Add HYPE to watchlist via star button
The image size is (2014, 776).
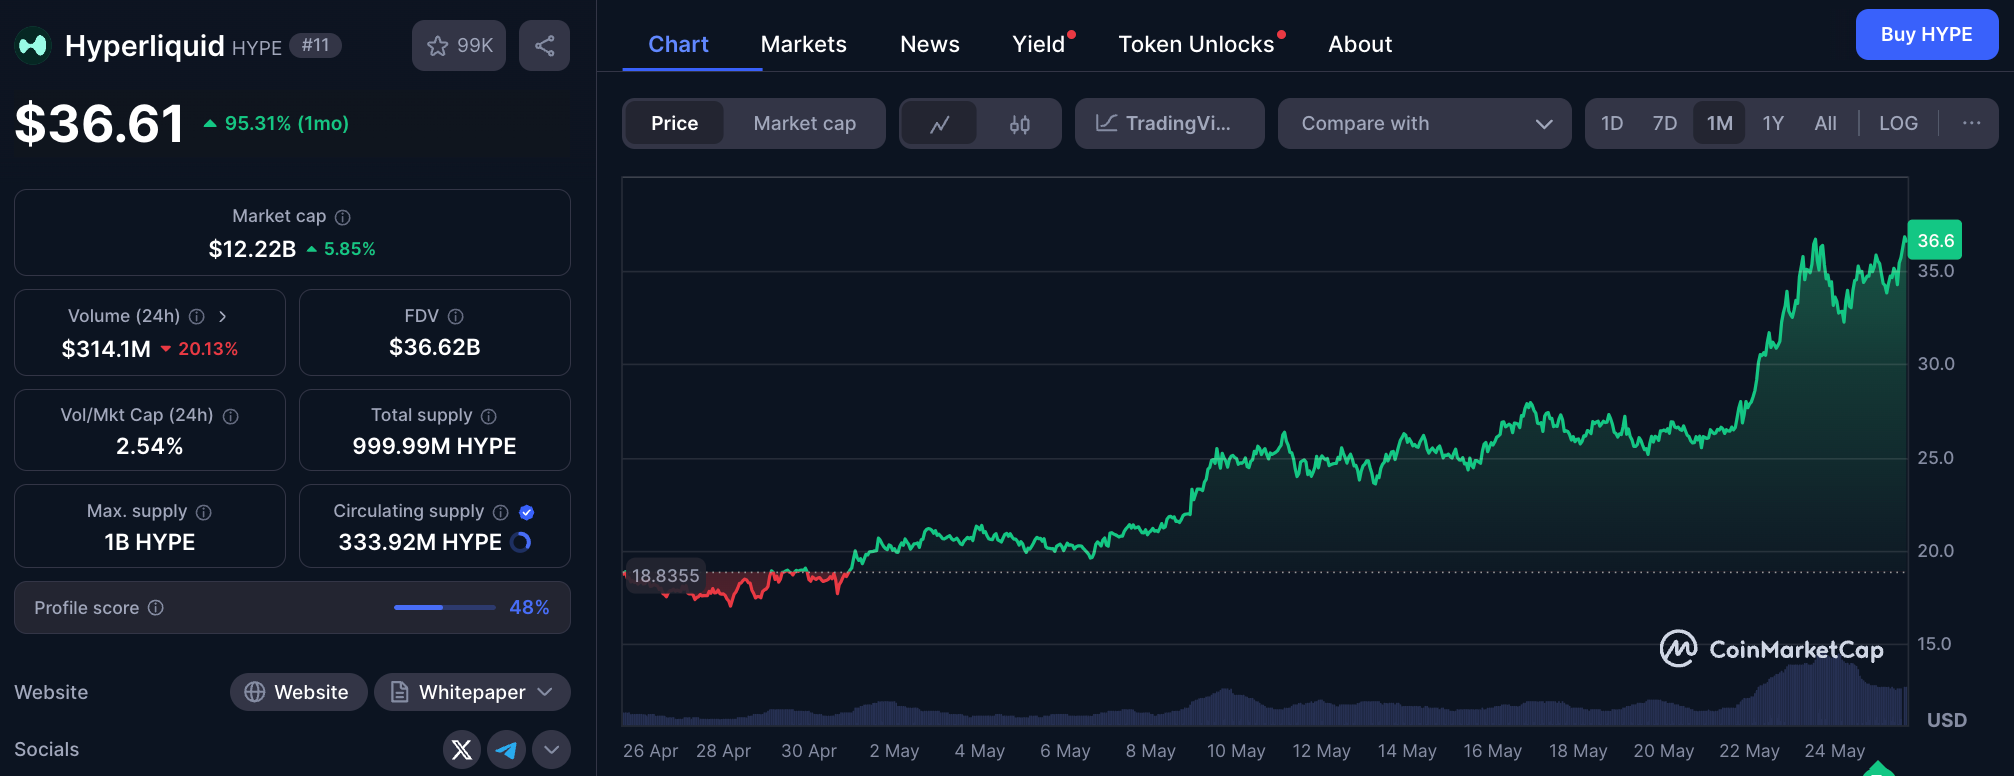tap(459, 45)
